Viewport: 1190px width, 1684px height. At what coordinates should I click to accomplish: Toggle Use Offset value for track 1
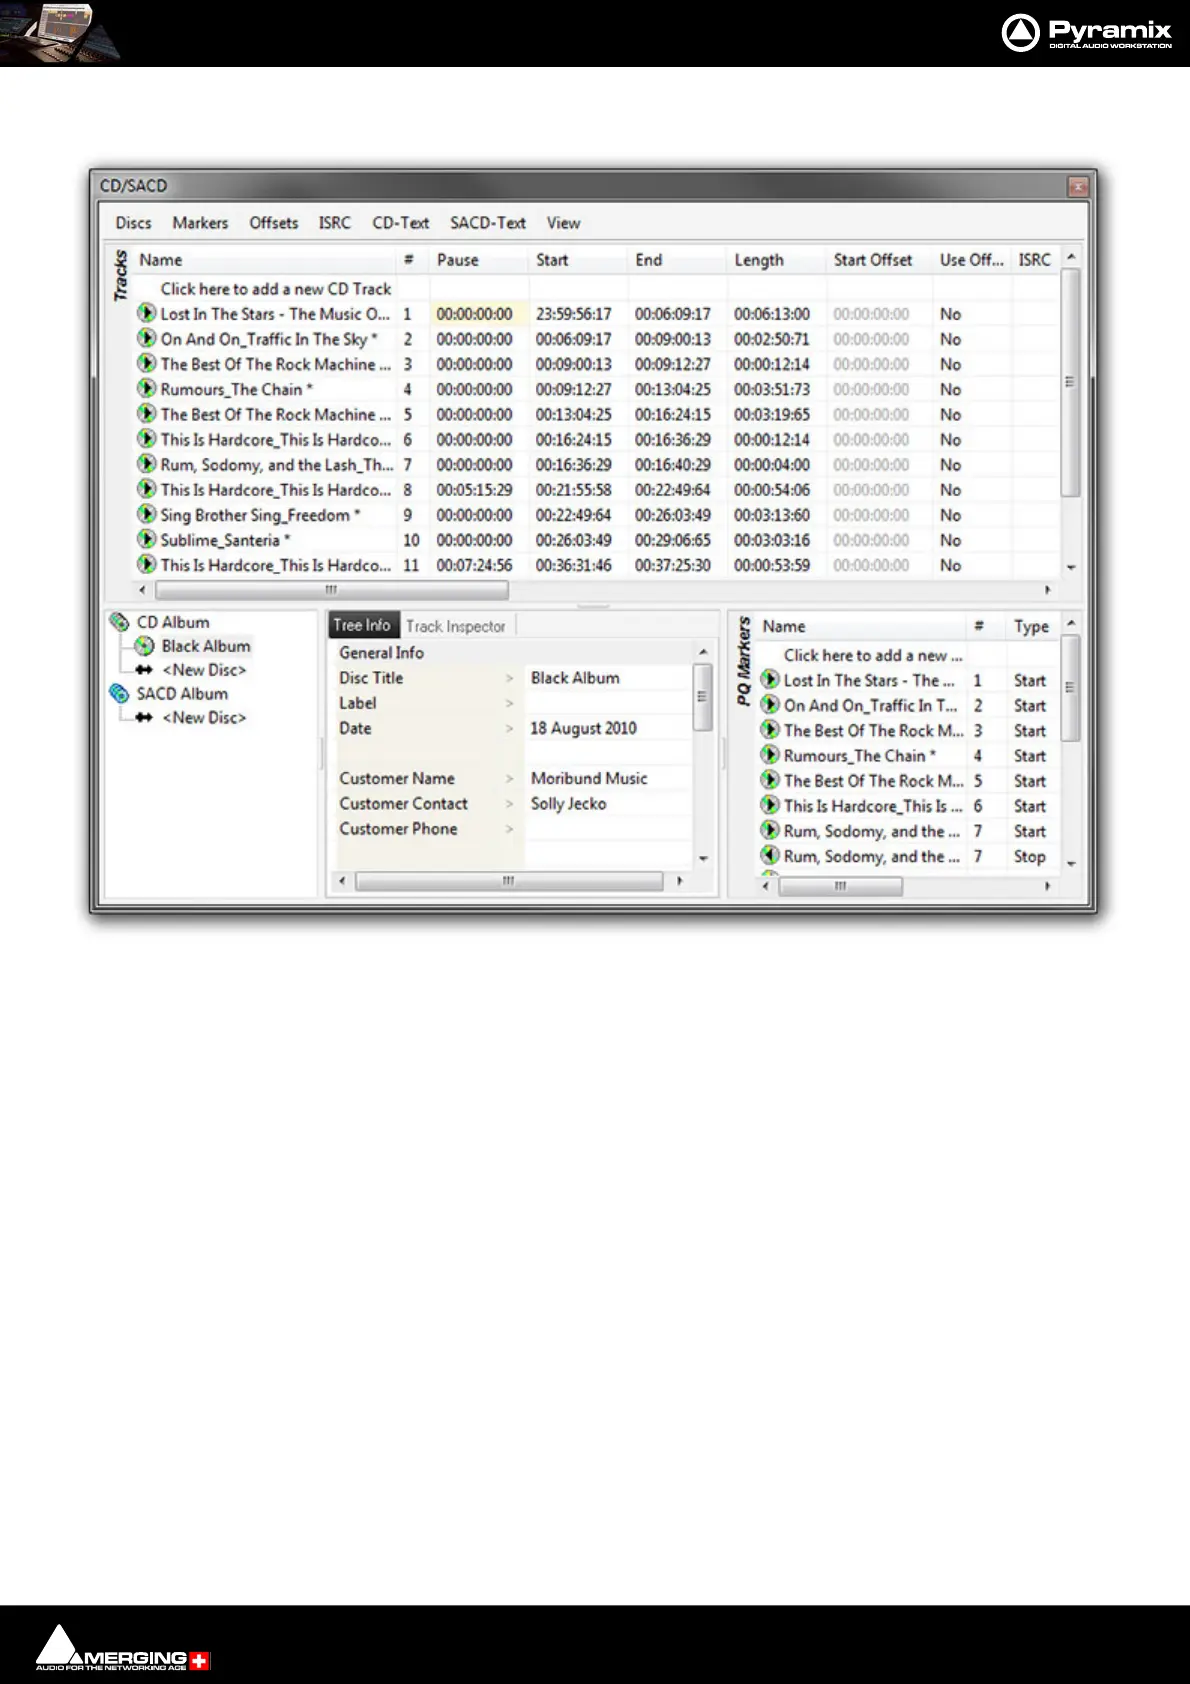pos(950,314)
